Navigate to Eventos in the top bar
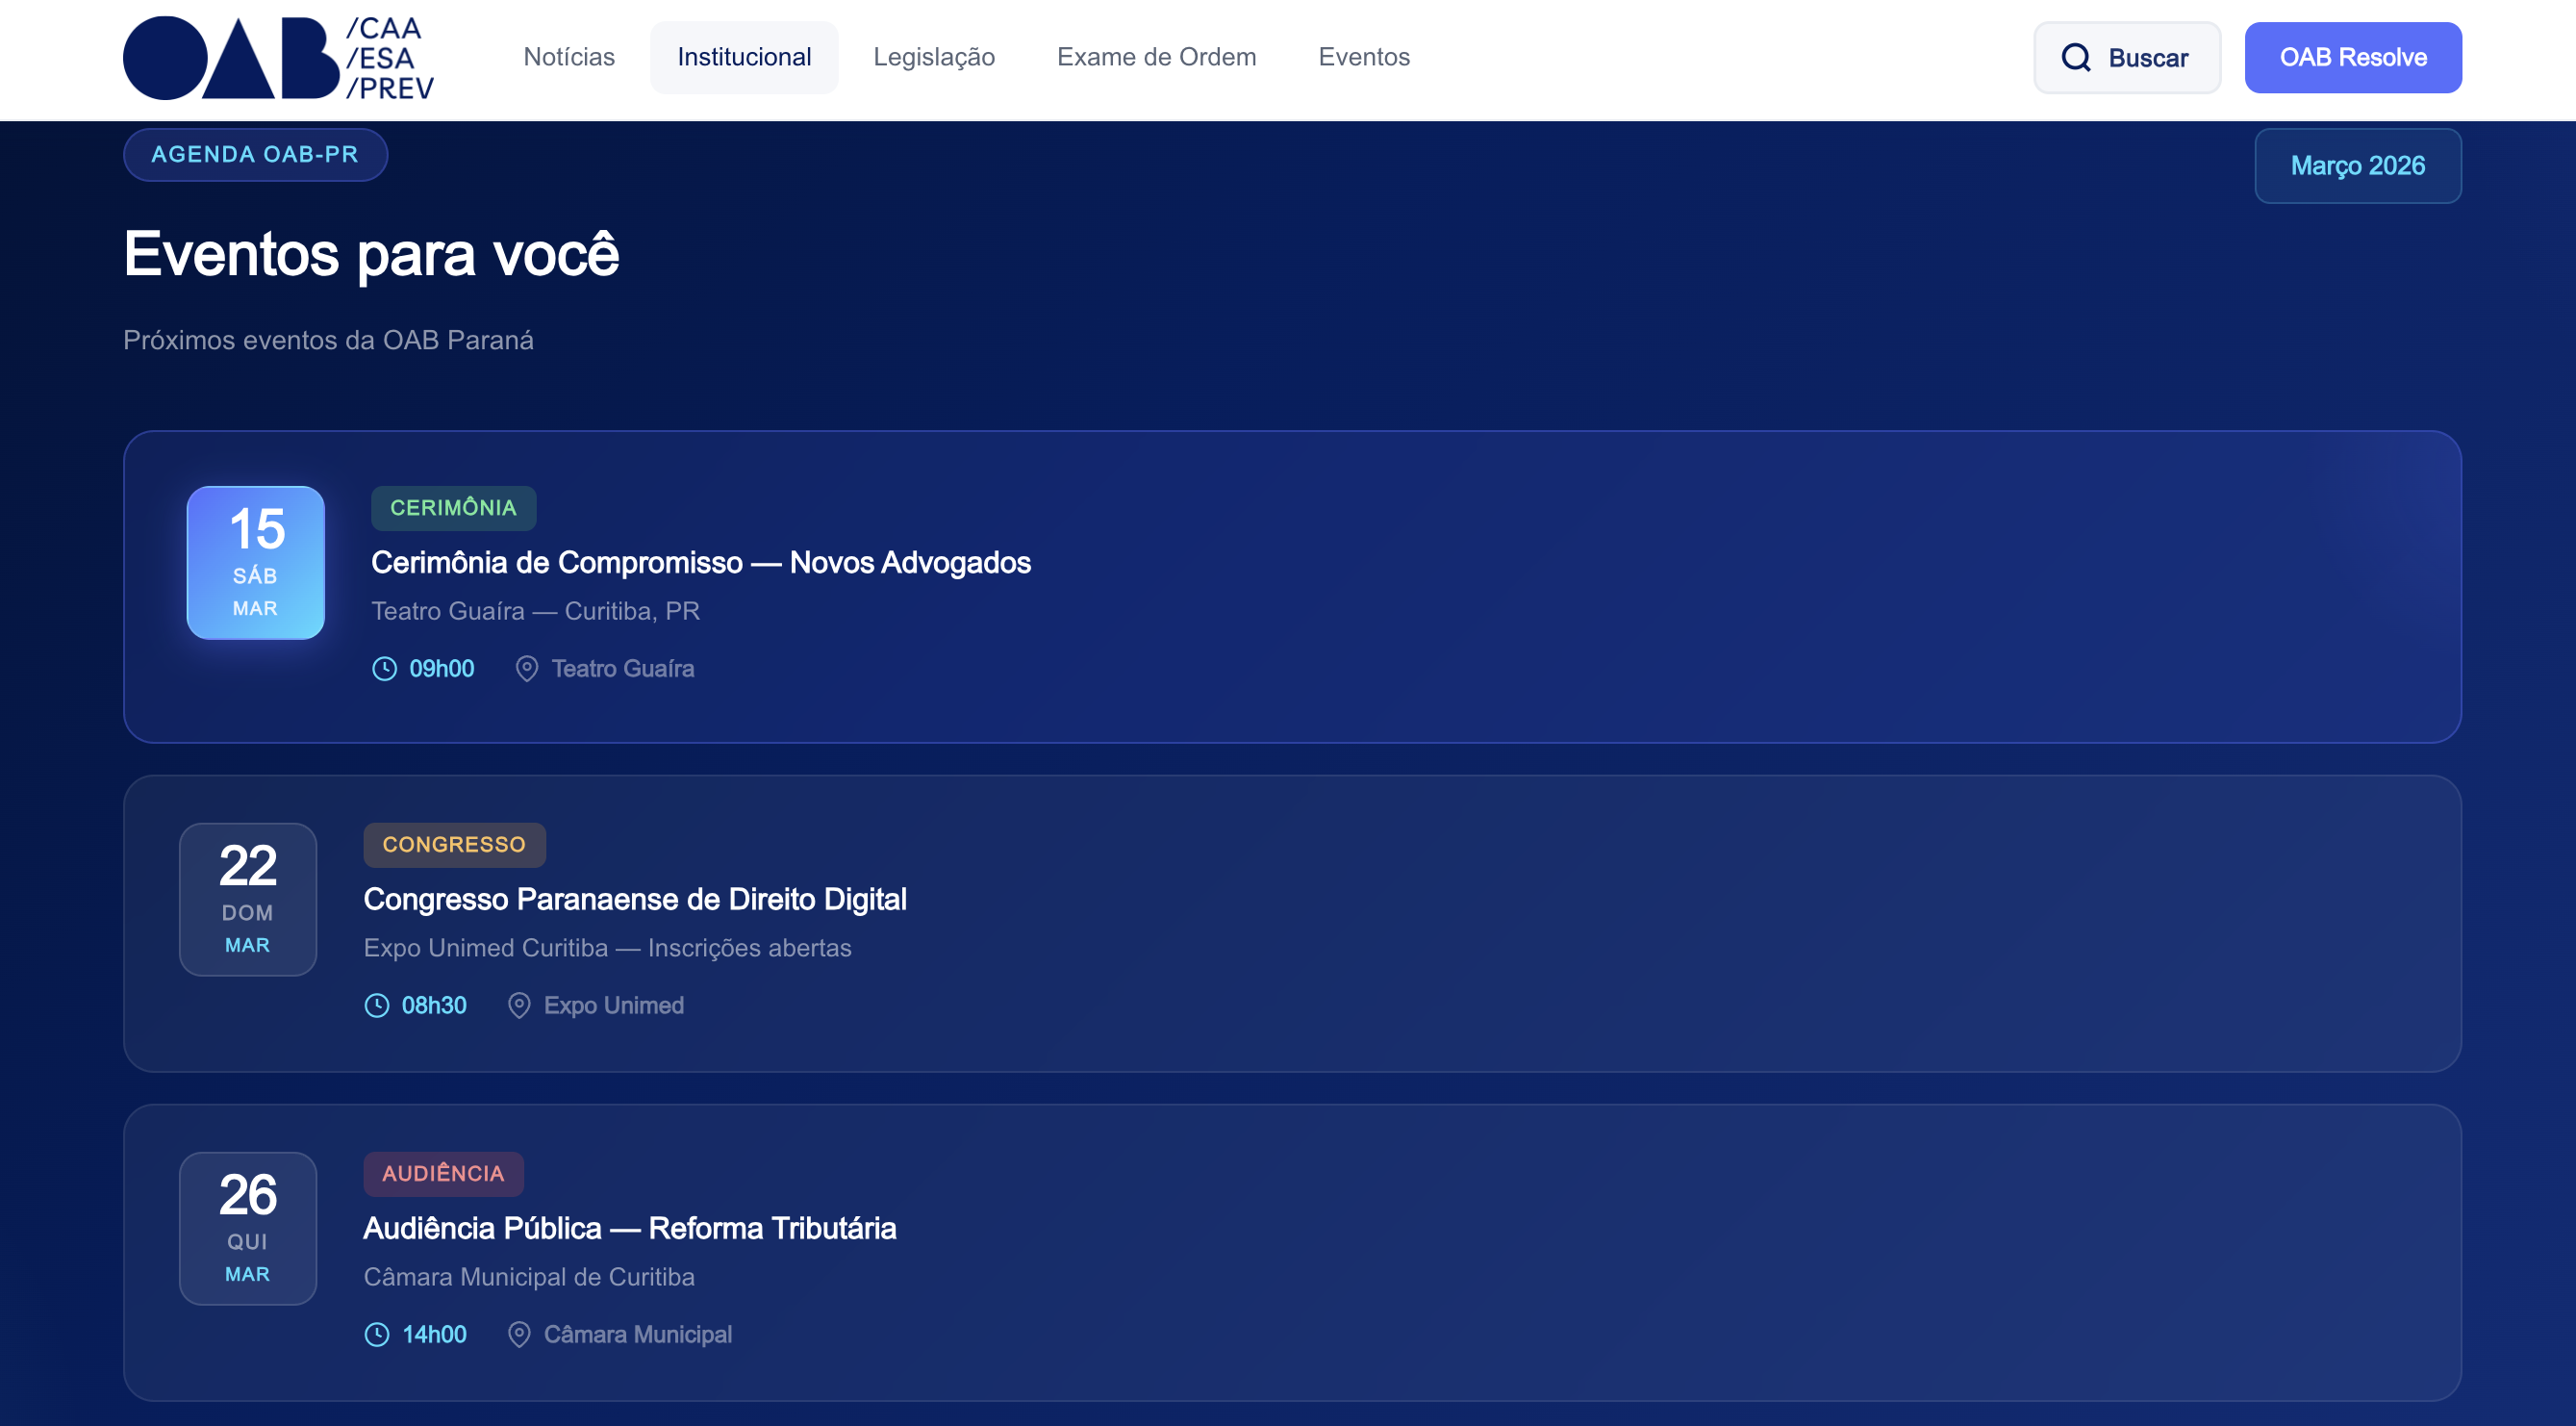Viewport: 2576px width, 1426px height. [x=1364, y=57]
